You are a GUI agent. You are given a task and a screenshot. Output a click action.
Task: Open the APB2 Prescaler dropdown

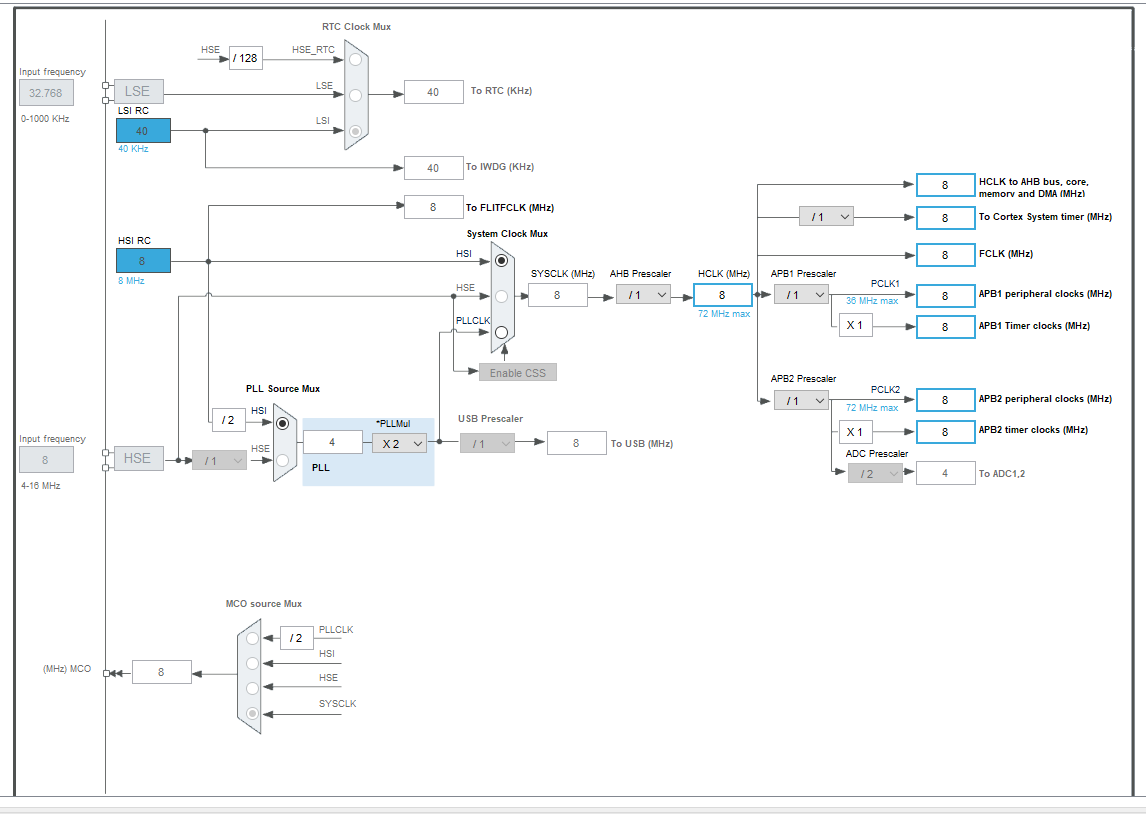point(801,400)
